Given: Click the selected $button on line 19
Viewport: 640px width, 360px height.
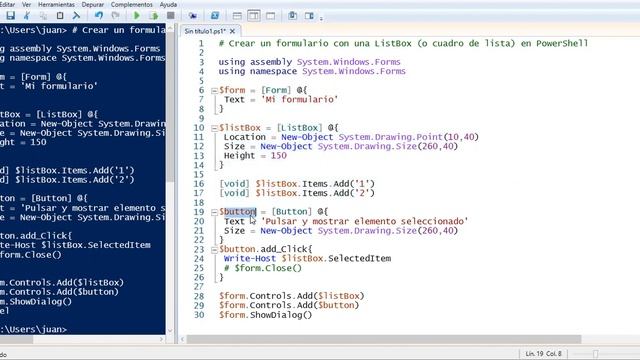Looking at the screenshot, I should click(x=238, y=212).
